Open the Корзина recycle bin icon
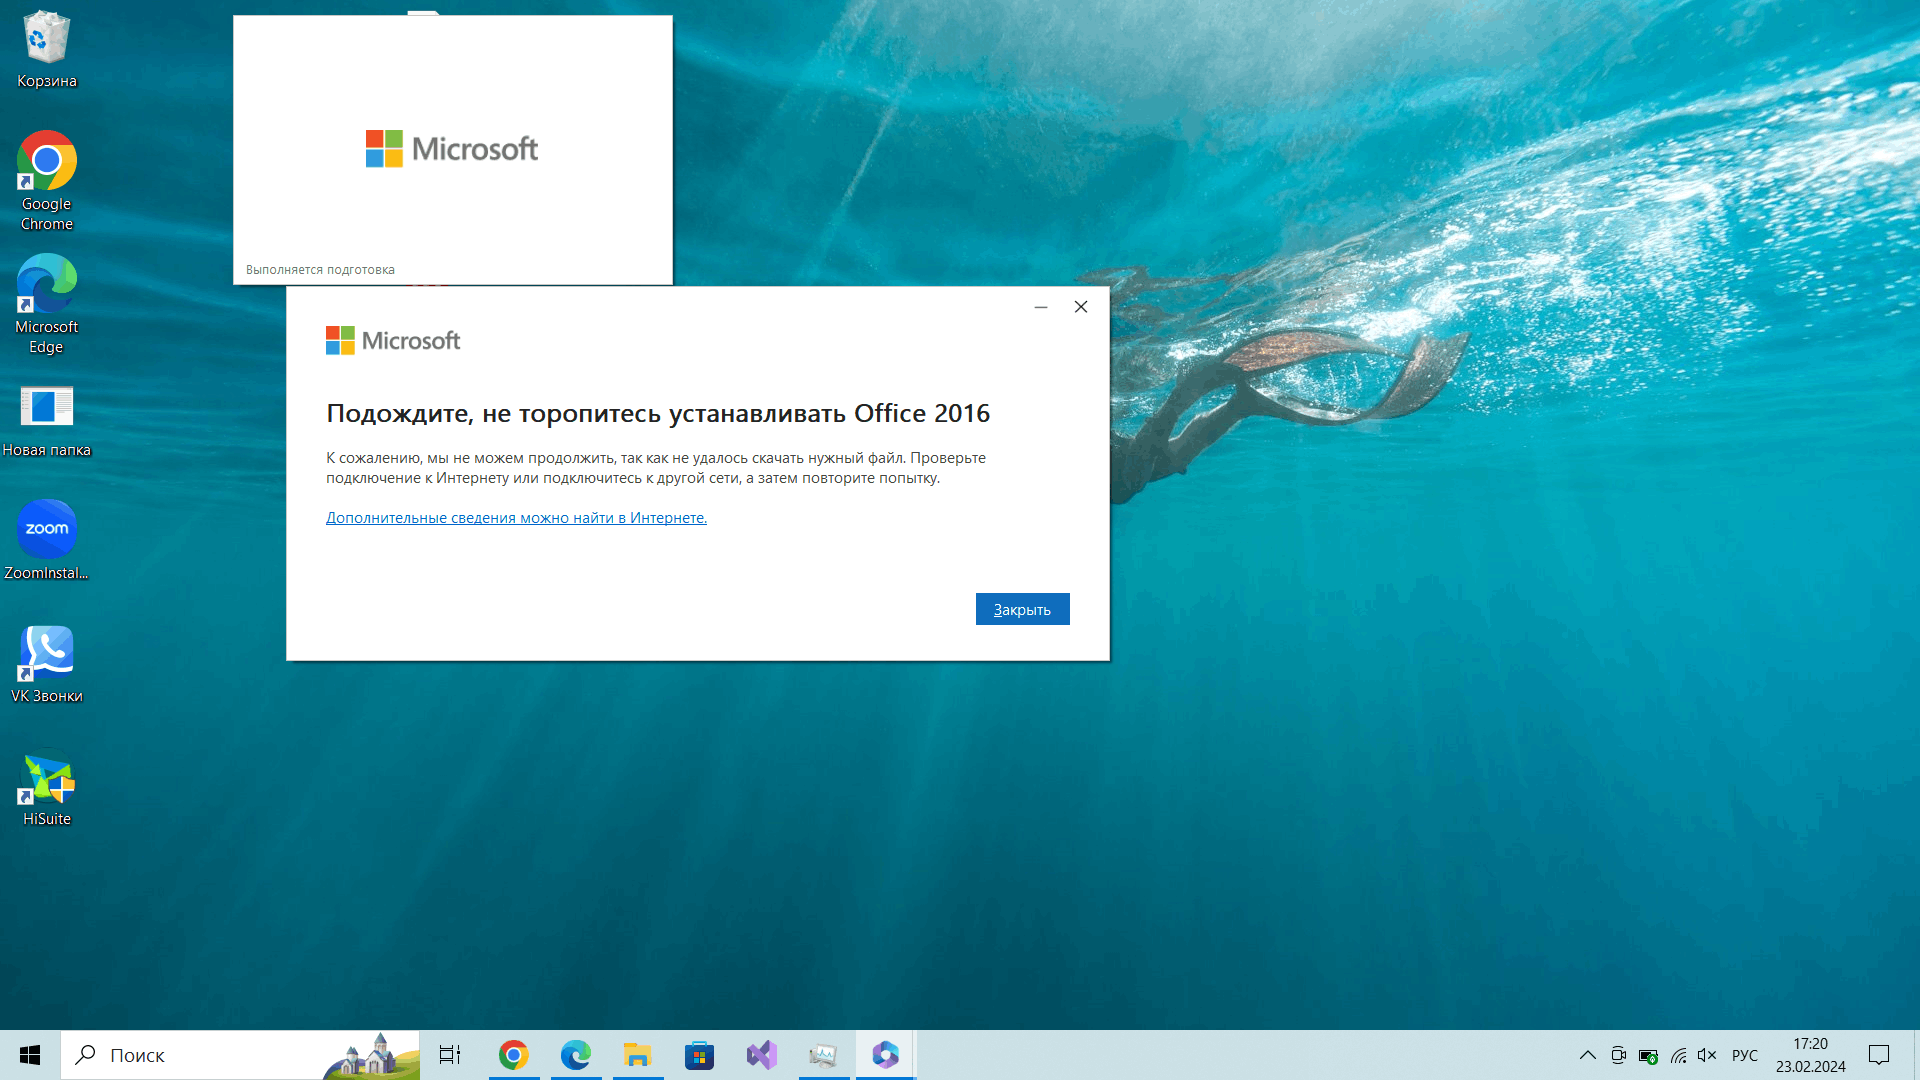 (x=47, y=50)
